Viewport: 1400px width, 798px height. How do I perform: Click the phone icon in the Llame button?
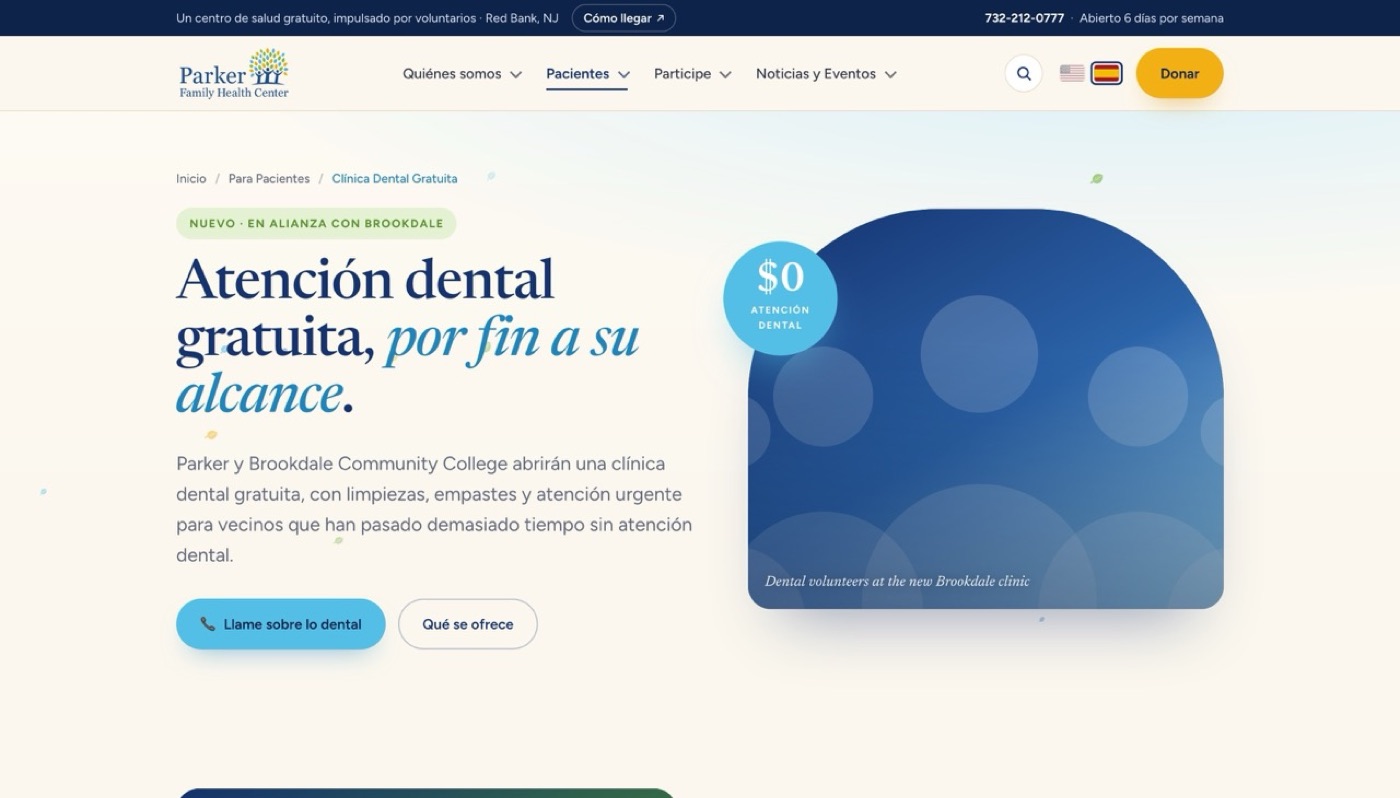pos(207,624)
